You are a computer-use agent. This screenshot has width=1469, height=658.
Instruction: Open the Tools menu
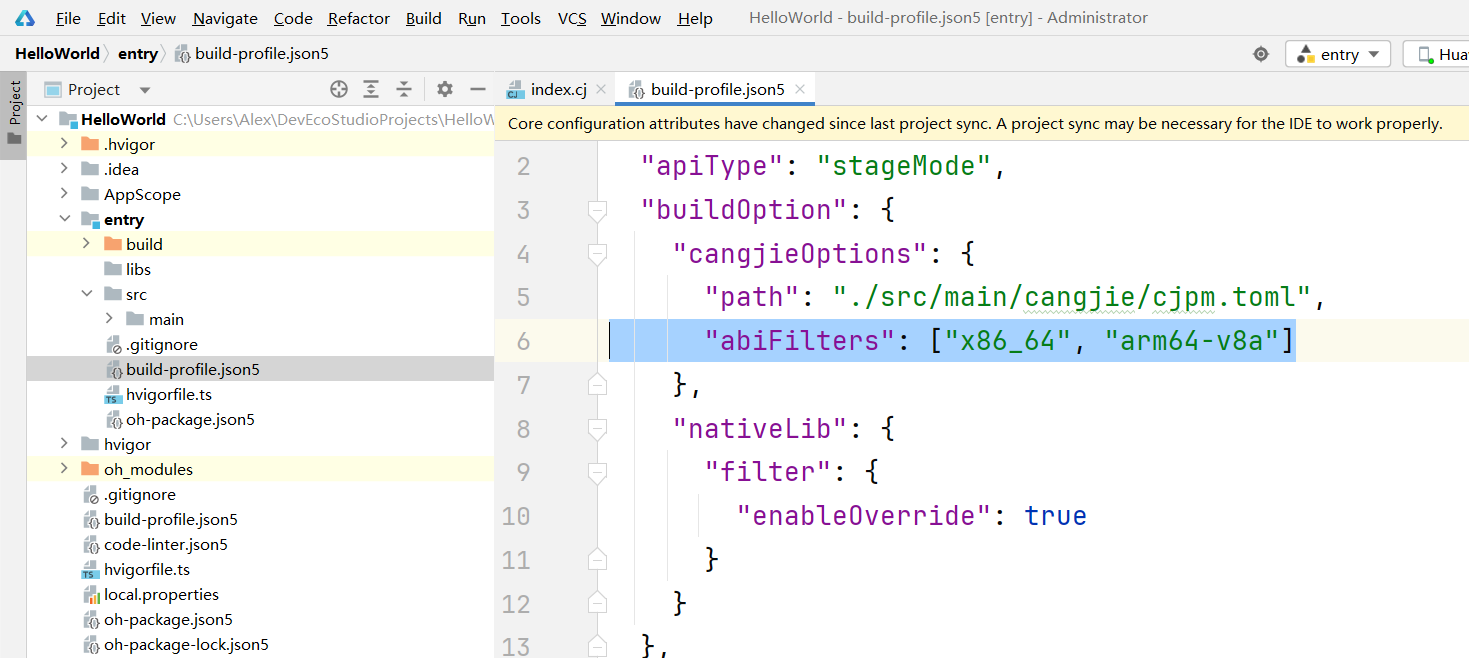[521, 18]
